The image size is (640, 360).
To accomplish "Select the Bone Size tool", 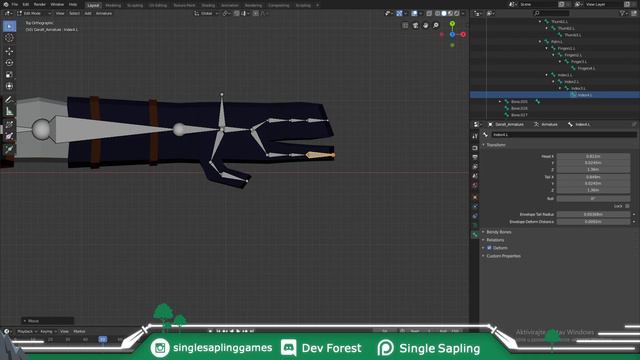I will [x=9, y=137].
